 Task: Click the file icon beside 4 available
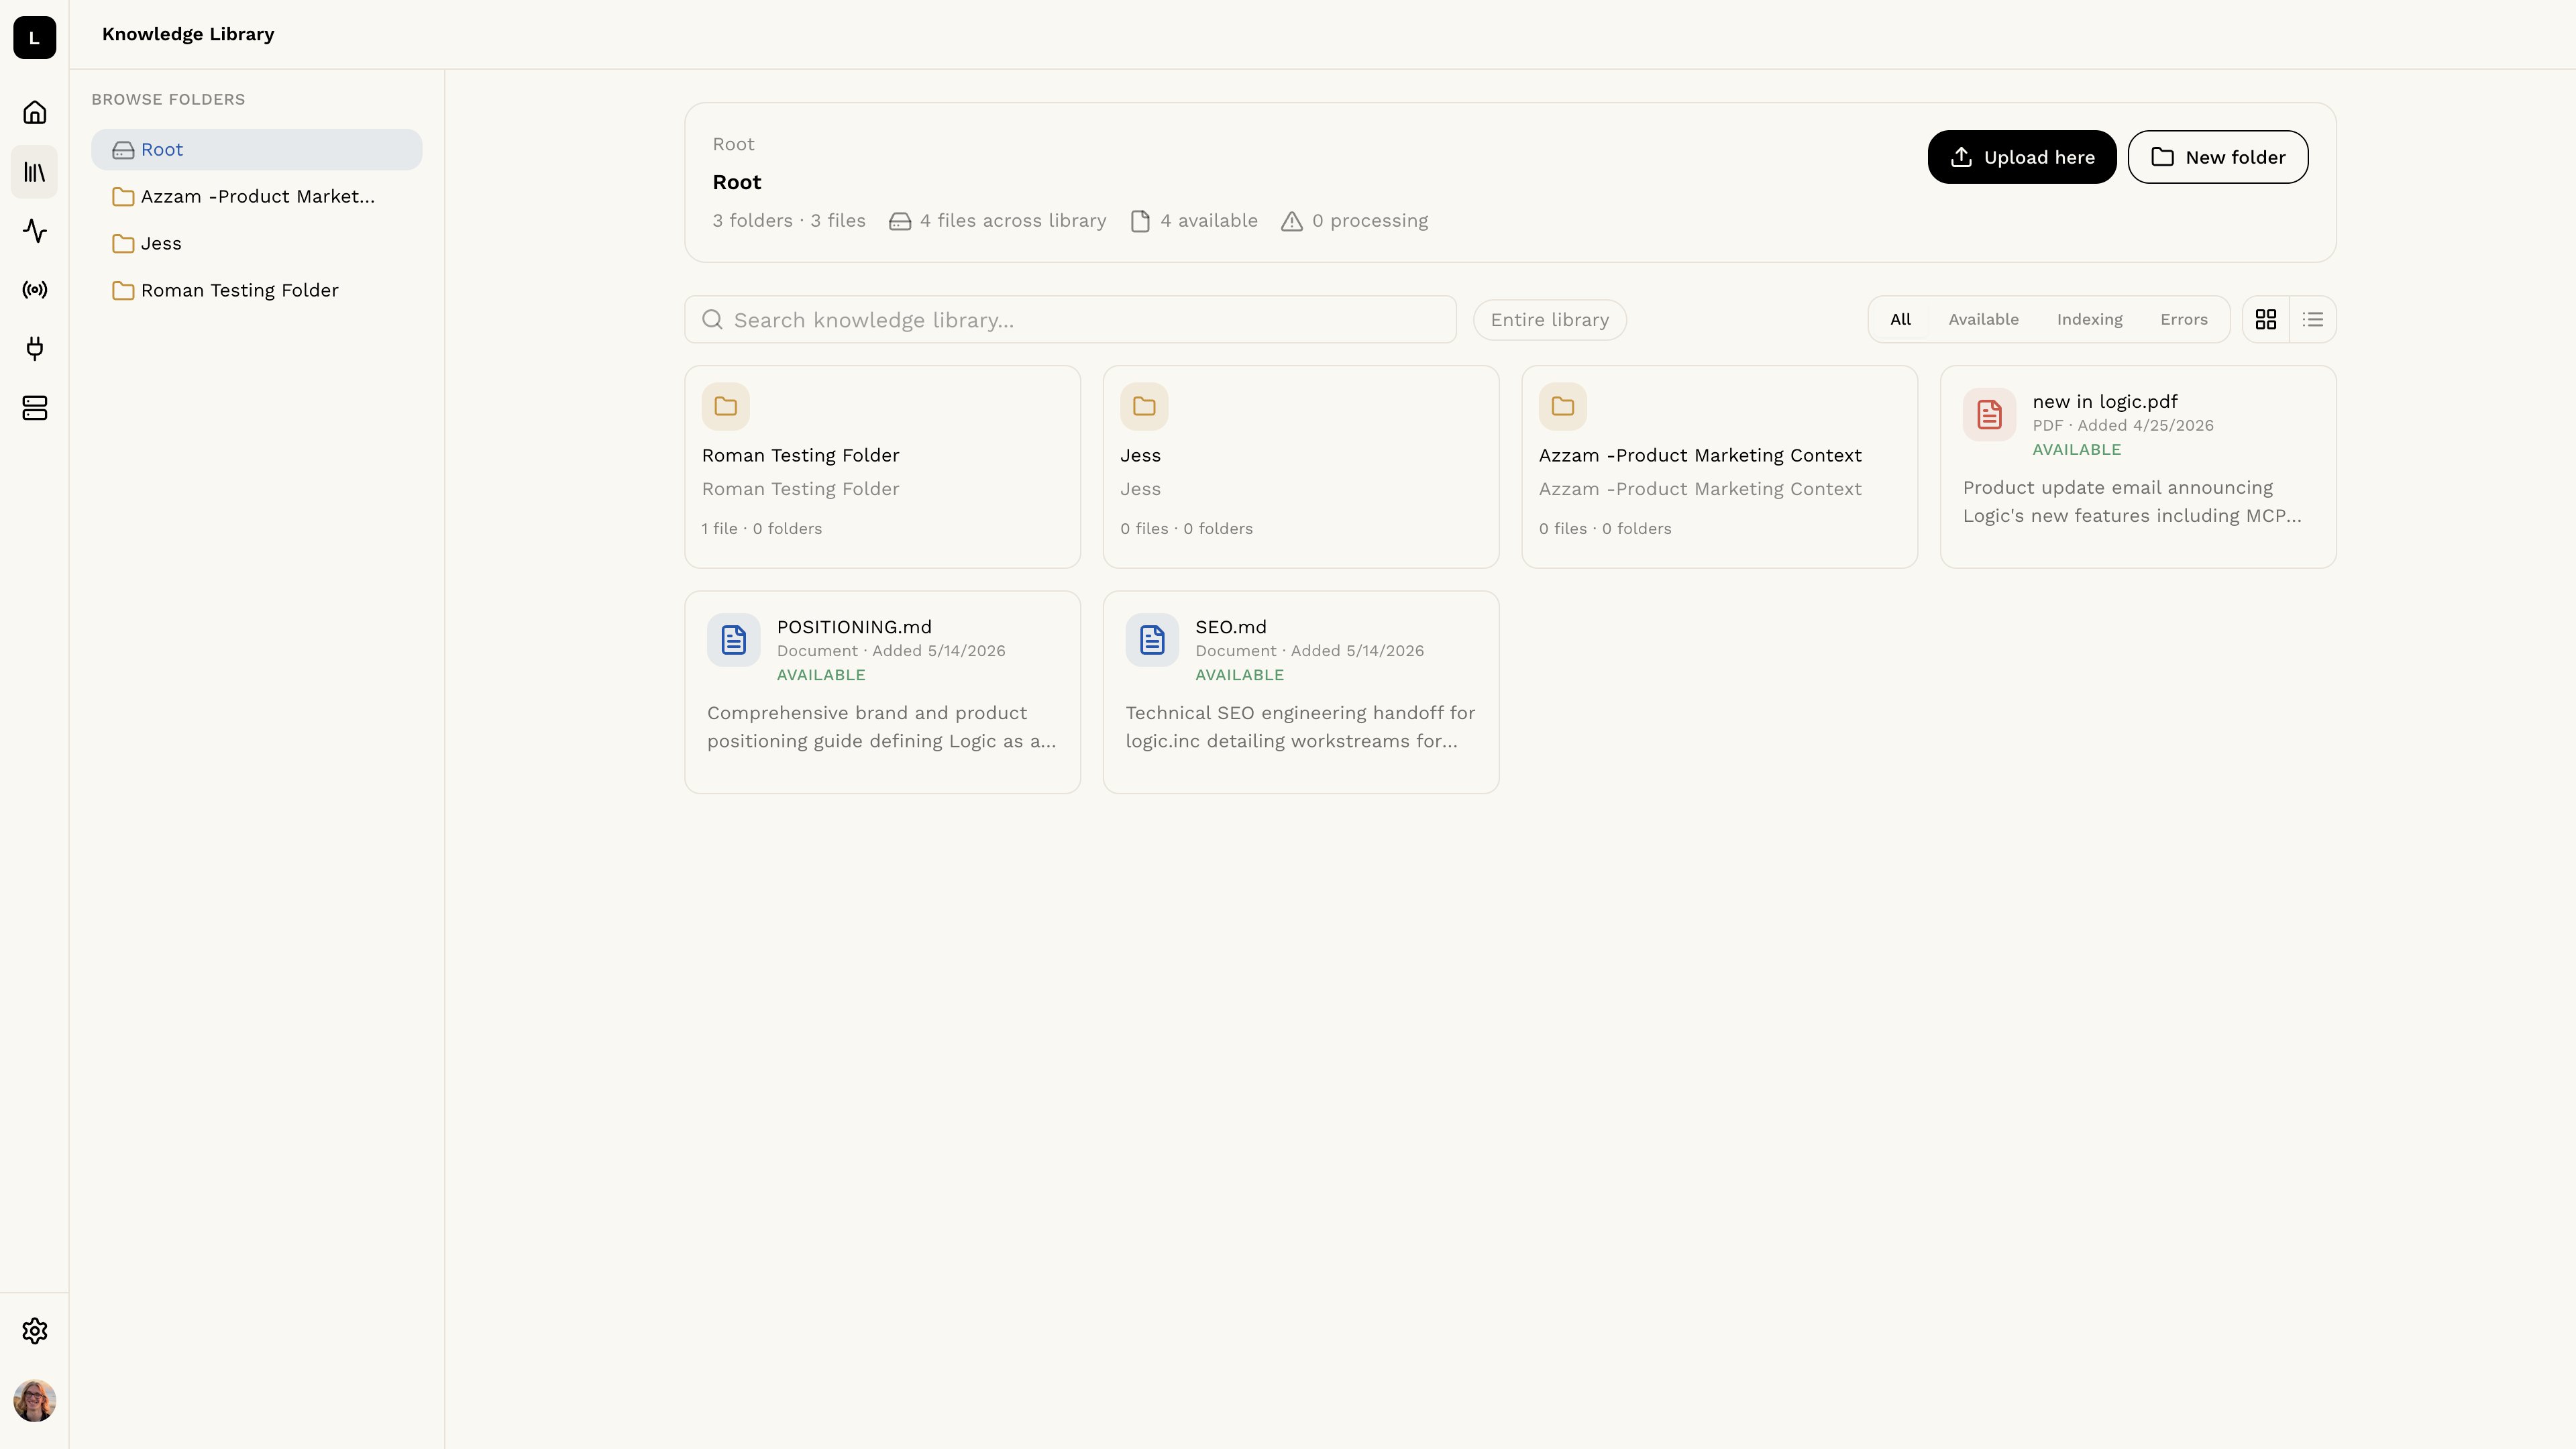1140,222
